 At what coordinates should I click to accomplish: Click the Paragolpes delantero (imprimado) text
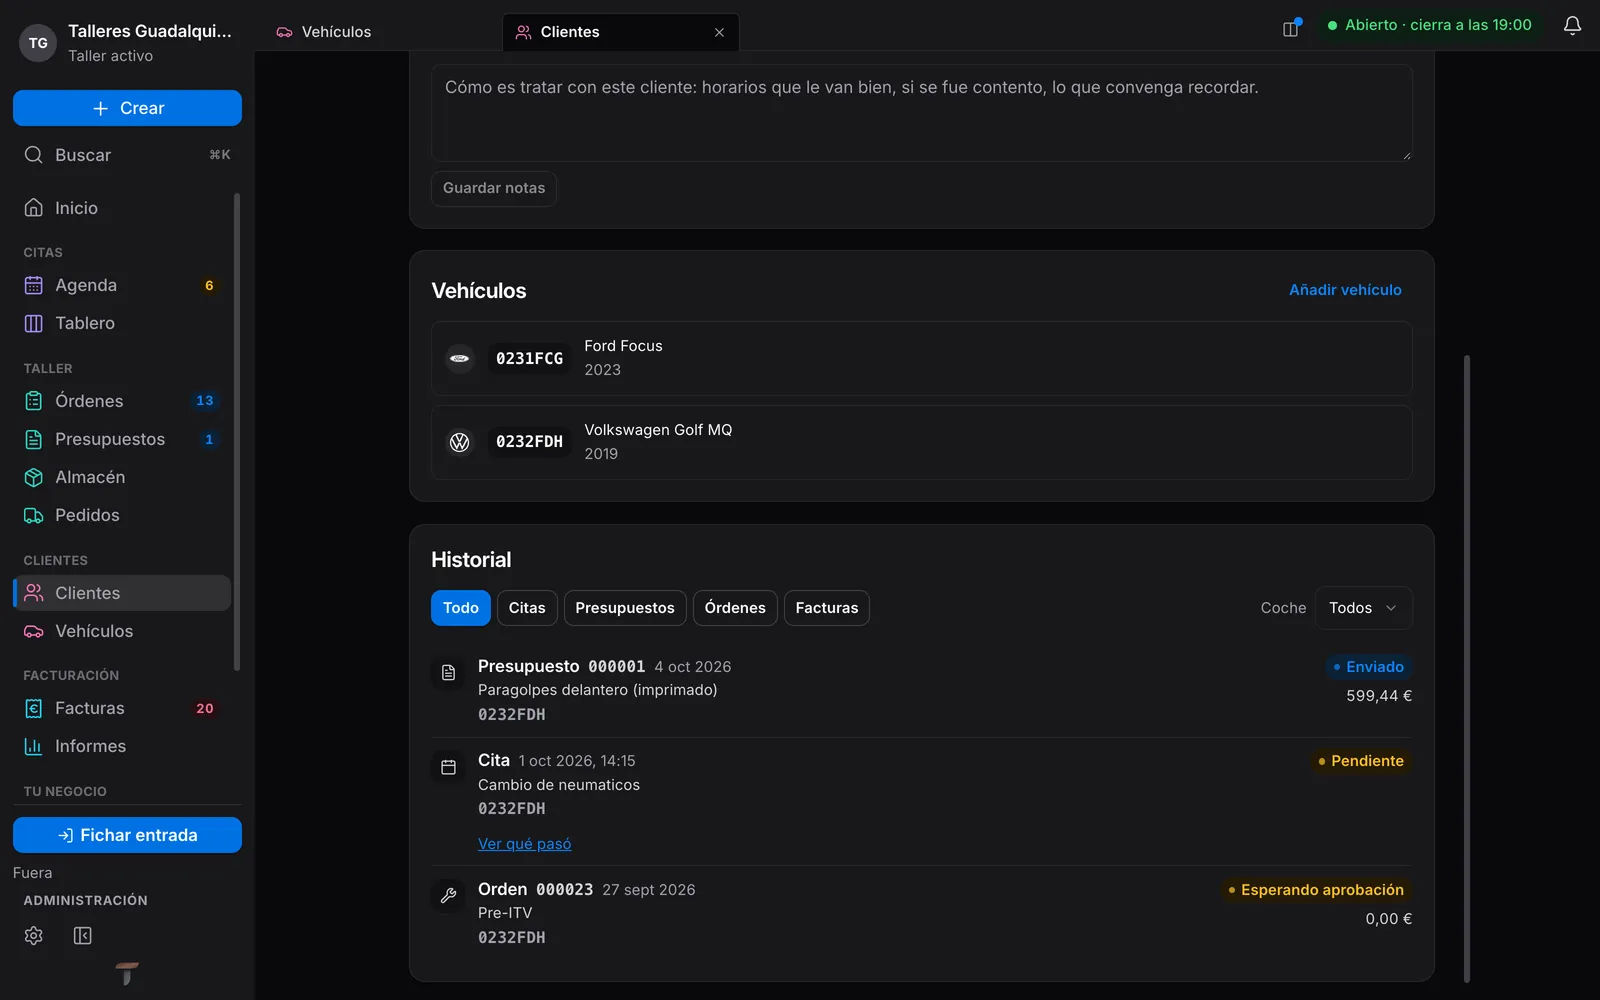pos(598,690)
